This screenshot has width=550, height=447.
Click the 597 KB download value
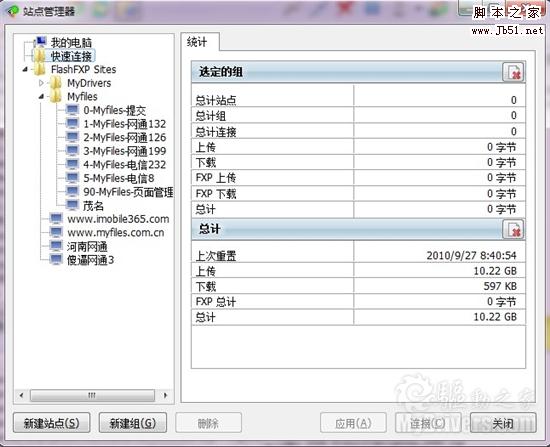500,286
